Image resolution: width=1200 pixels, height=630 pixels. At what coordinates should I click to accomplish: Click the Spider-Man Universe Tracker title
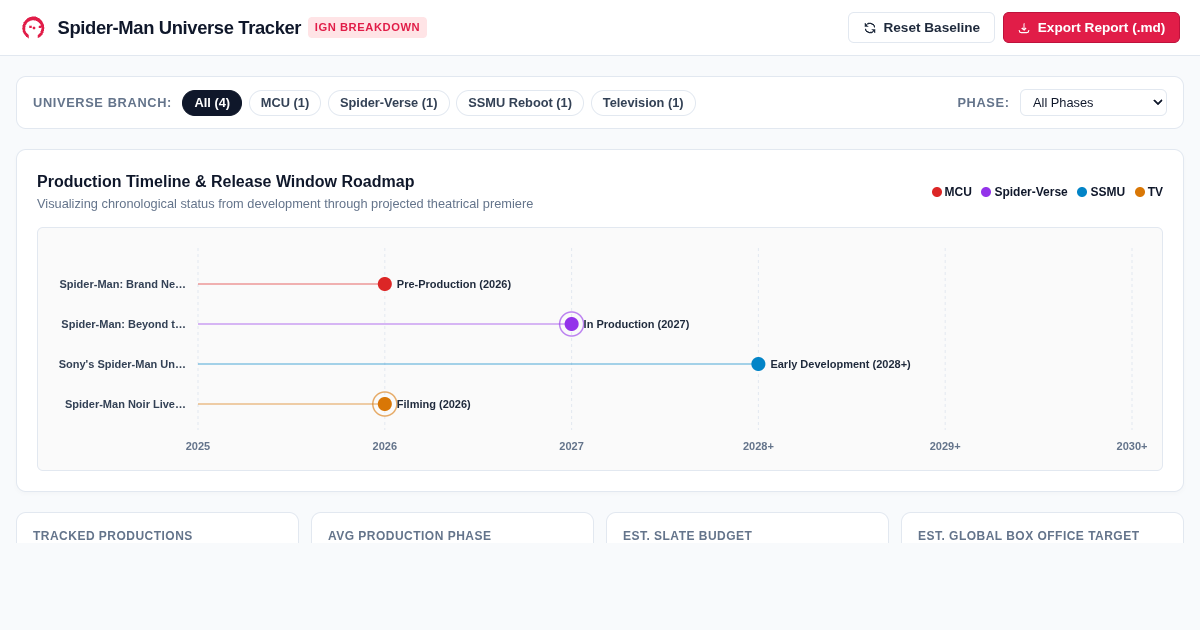click(x=179, y=28)
